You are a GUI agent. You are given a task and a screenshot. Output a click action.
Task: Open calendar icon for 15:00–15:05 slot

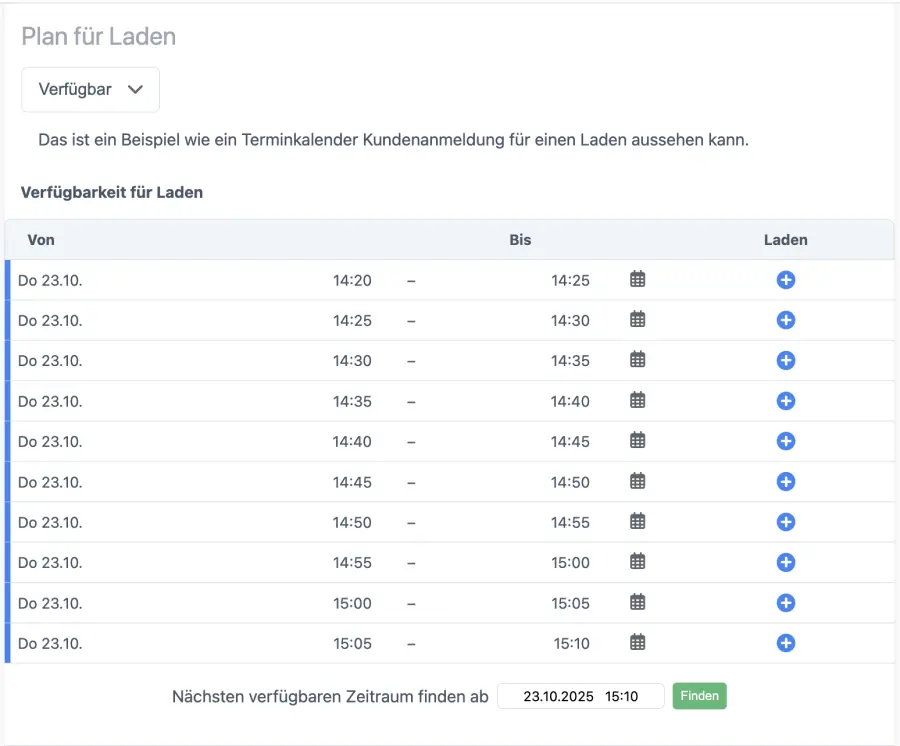coord(638,603)
